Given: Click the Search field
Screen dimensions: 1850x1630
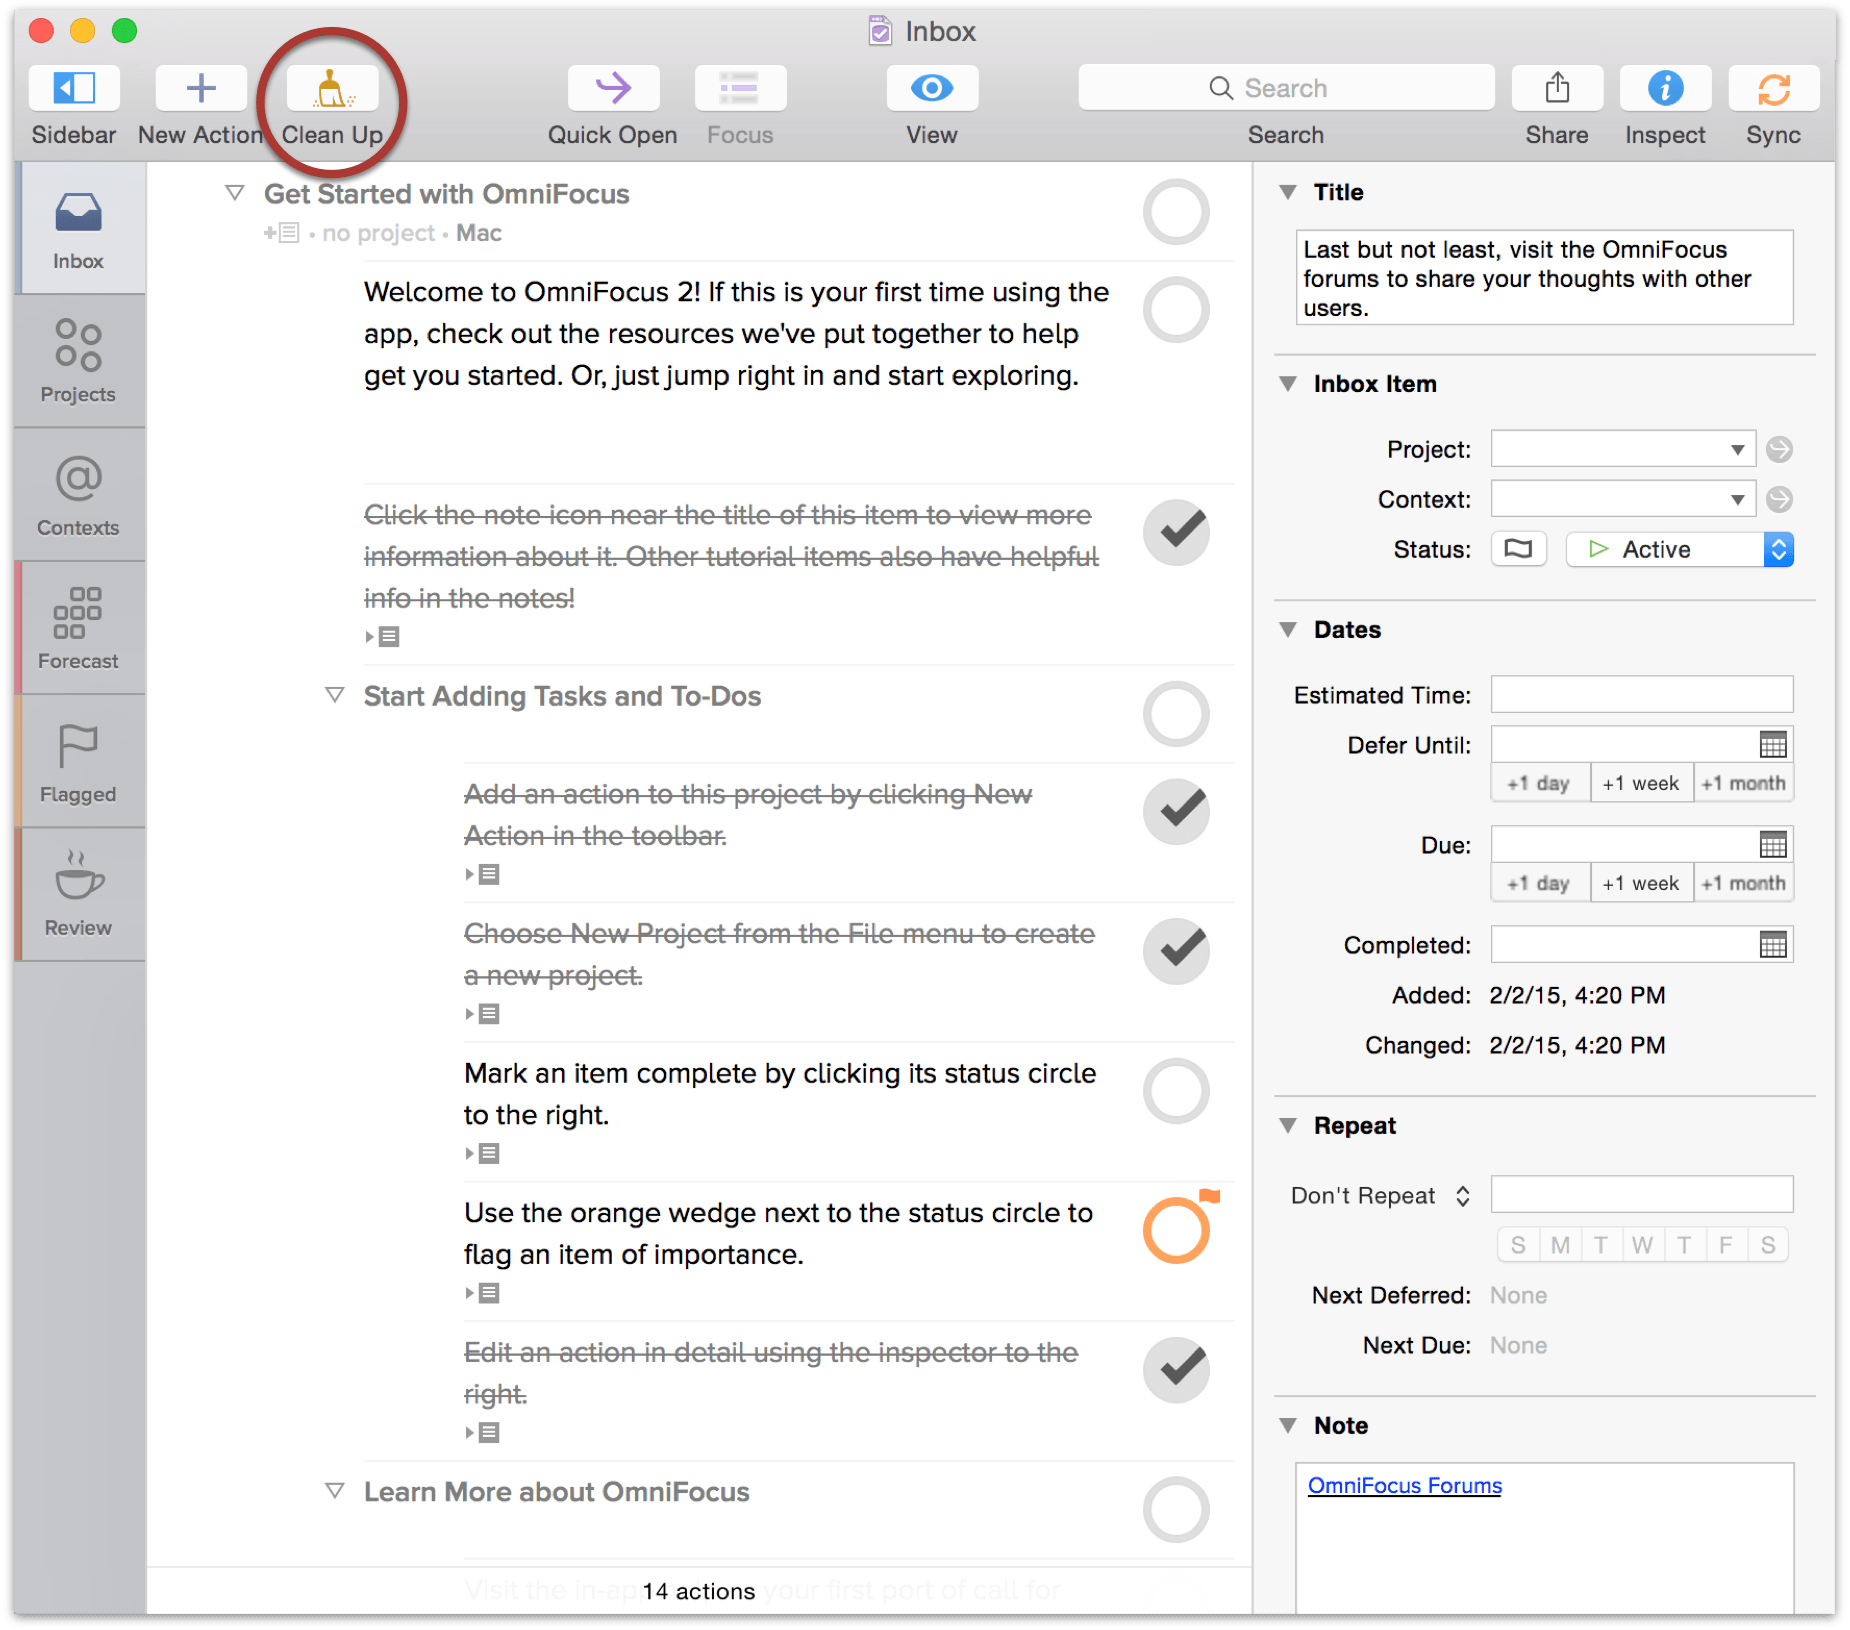Looking at the screenshot, I should [1286, 88].
